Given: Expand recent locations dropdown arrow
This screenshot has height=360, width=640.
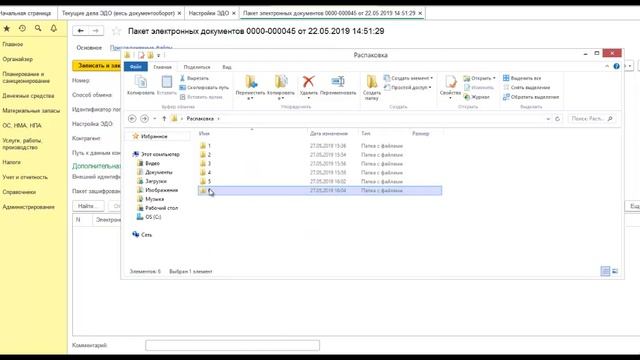Looking at the screenshot, I should click(x=155, y=119).
